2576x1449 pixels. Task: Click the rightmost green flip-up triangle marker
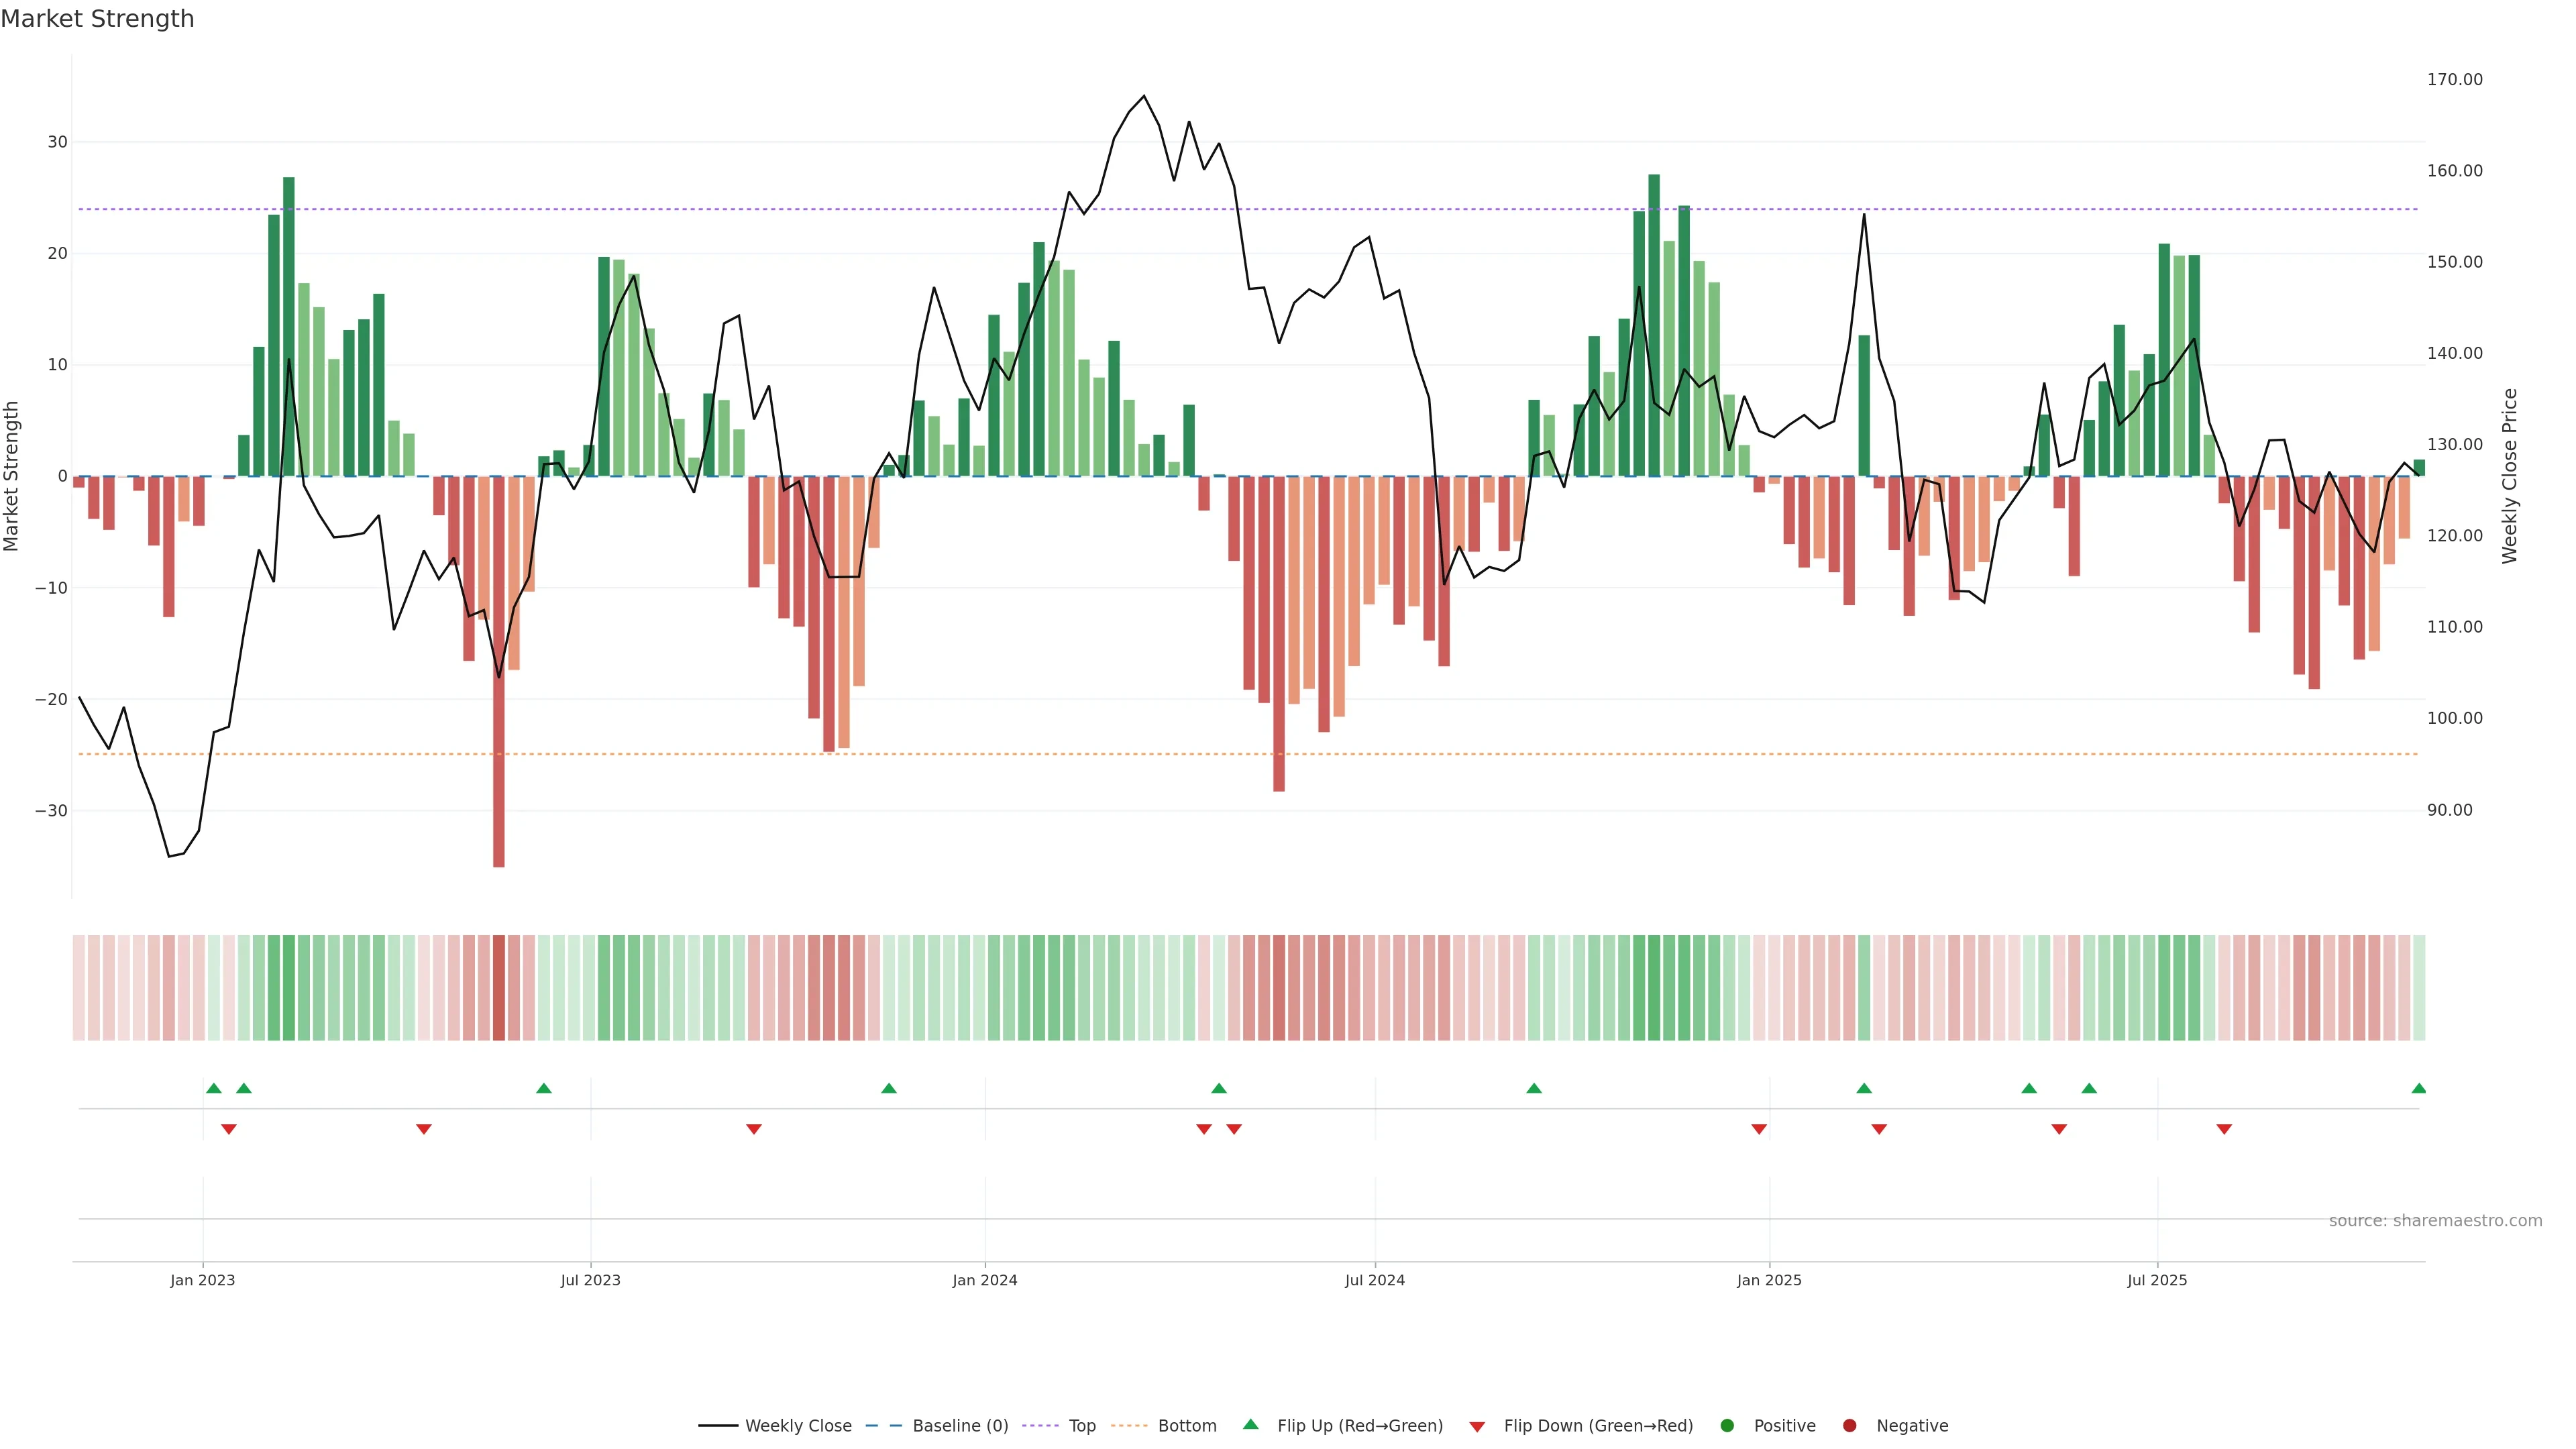coord(2418,1088)
